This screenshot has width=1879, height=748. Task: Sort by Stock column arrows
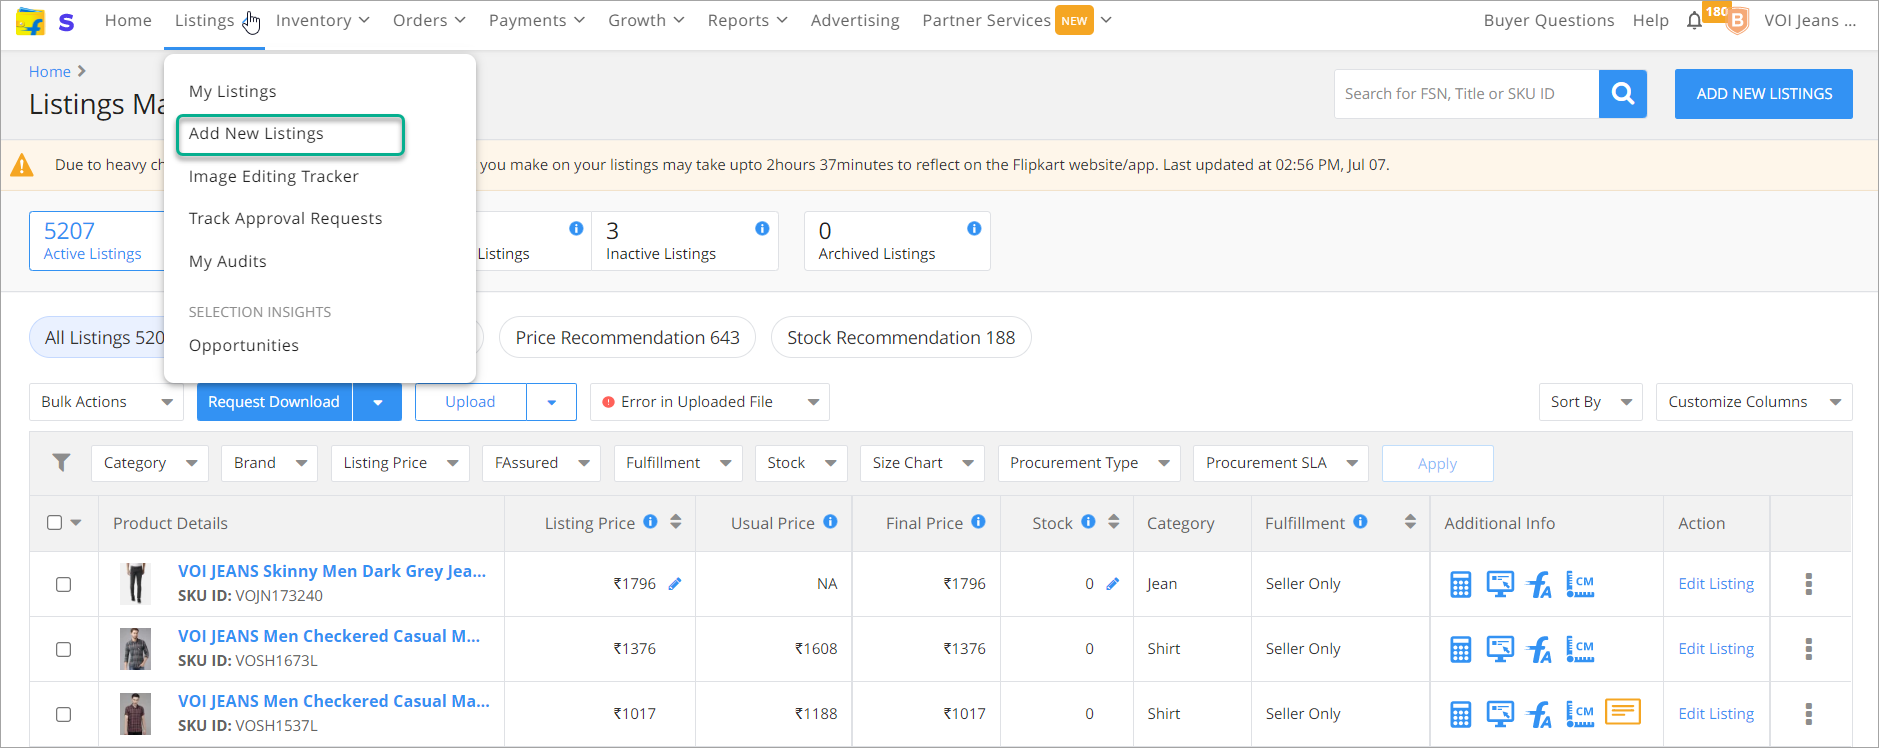pos(1114,522)
